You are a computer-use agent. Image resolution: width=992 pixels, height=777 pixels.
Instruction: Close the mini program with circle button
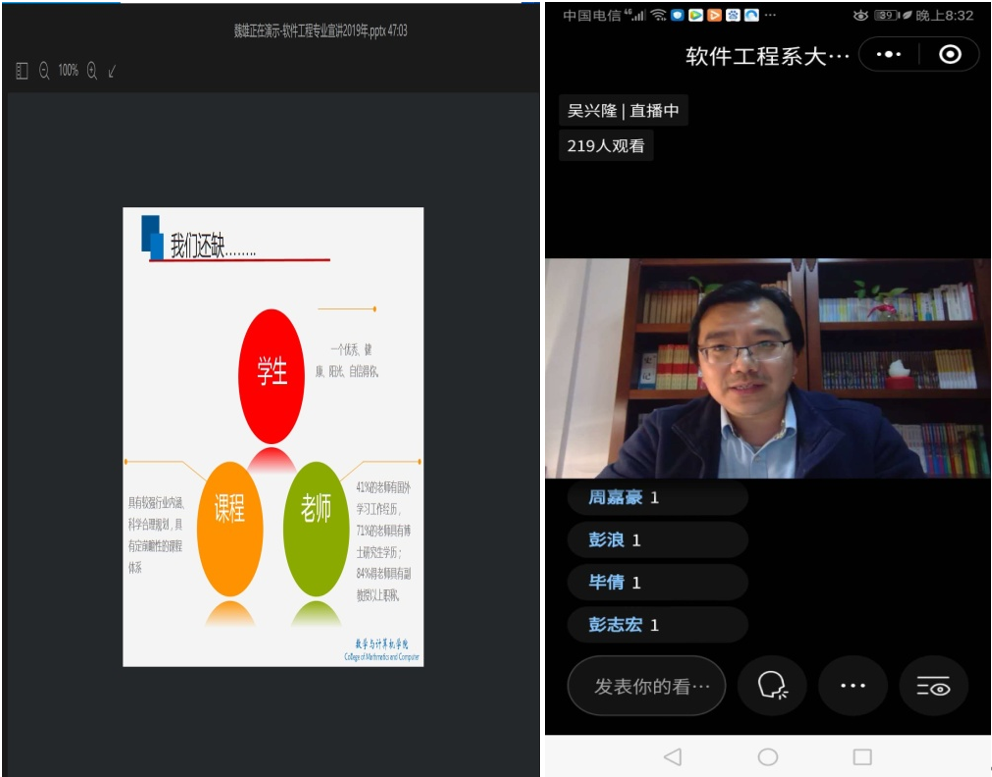(950, 54)
